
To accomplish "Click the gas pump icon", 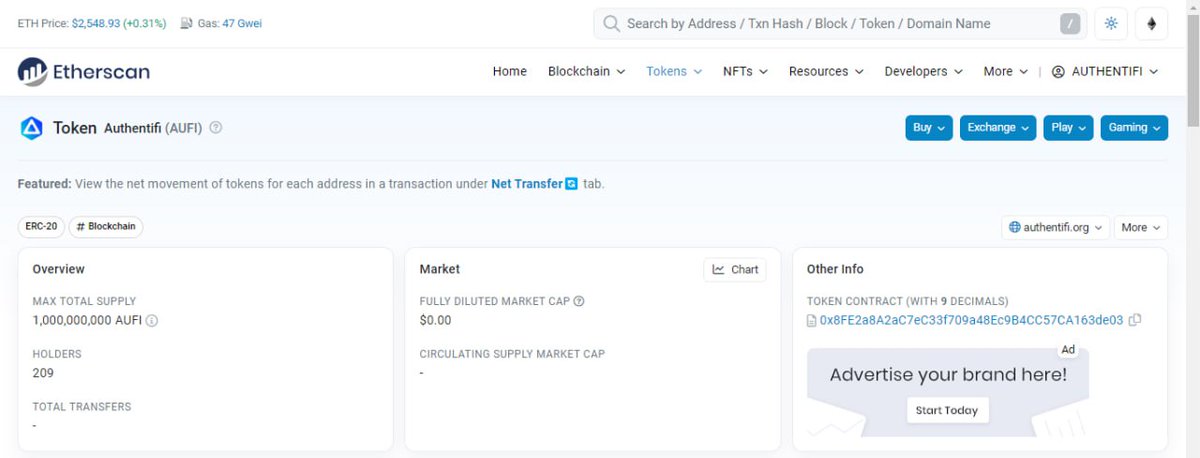I will pos(186,23).
